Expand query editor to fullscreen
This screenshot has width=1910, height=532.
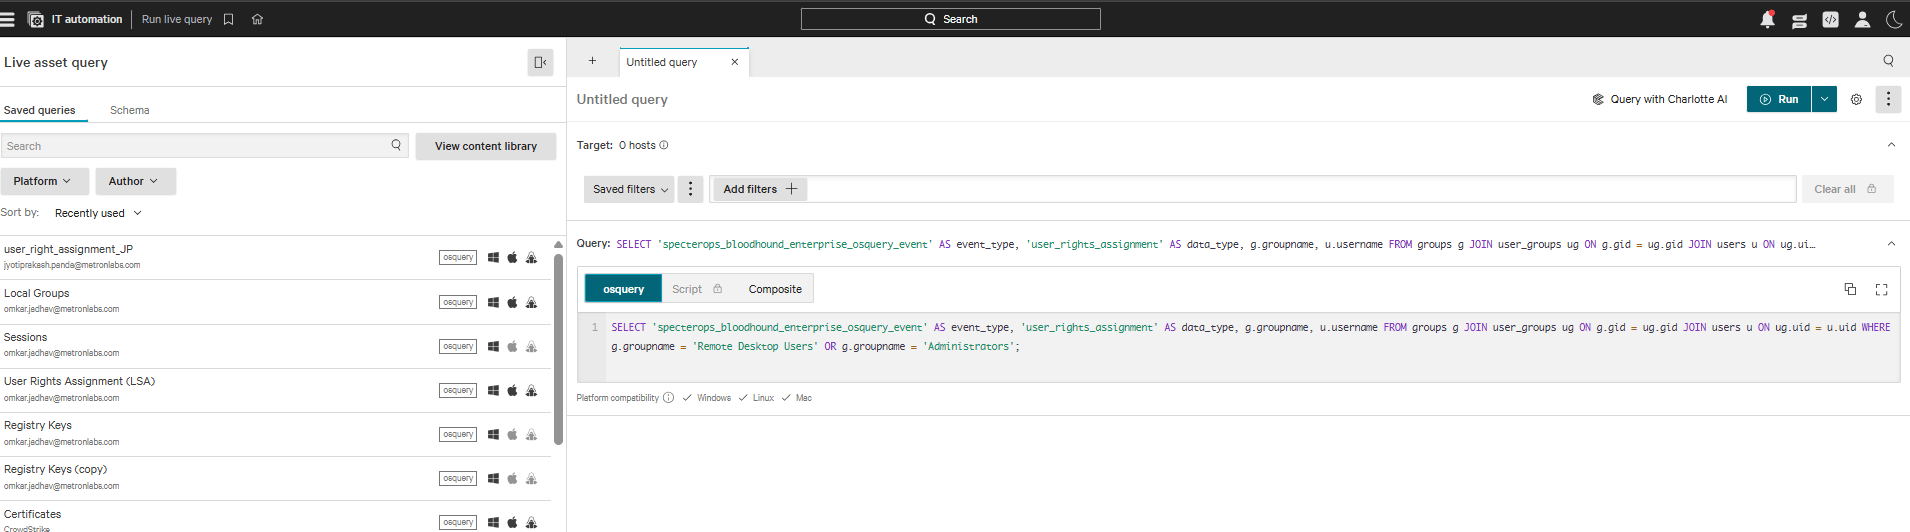pyautogui.click(x=1881, y=289)
